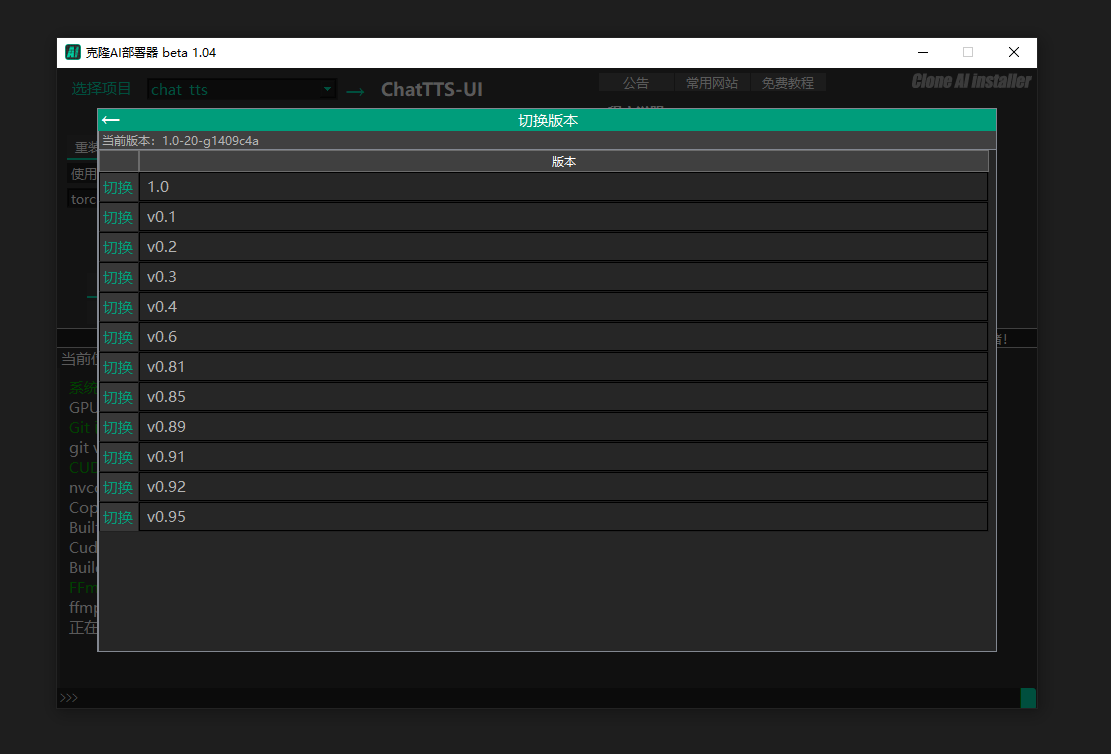Click the 克隆AI部署器 app icon in title bar
This screenshot has width=1111, height=754.
[72, 52]
